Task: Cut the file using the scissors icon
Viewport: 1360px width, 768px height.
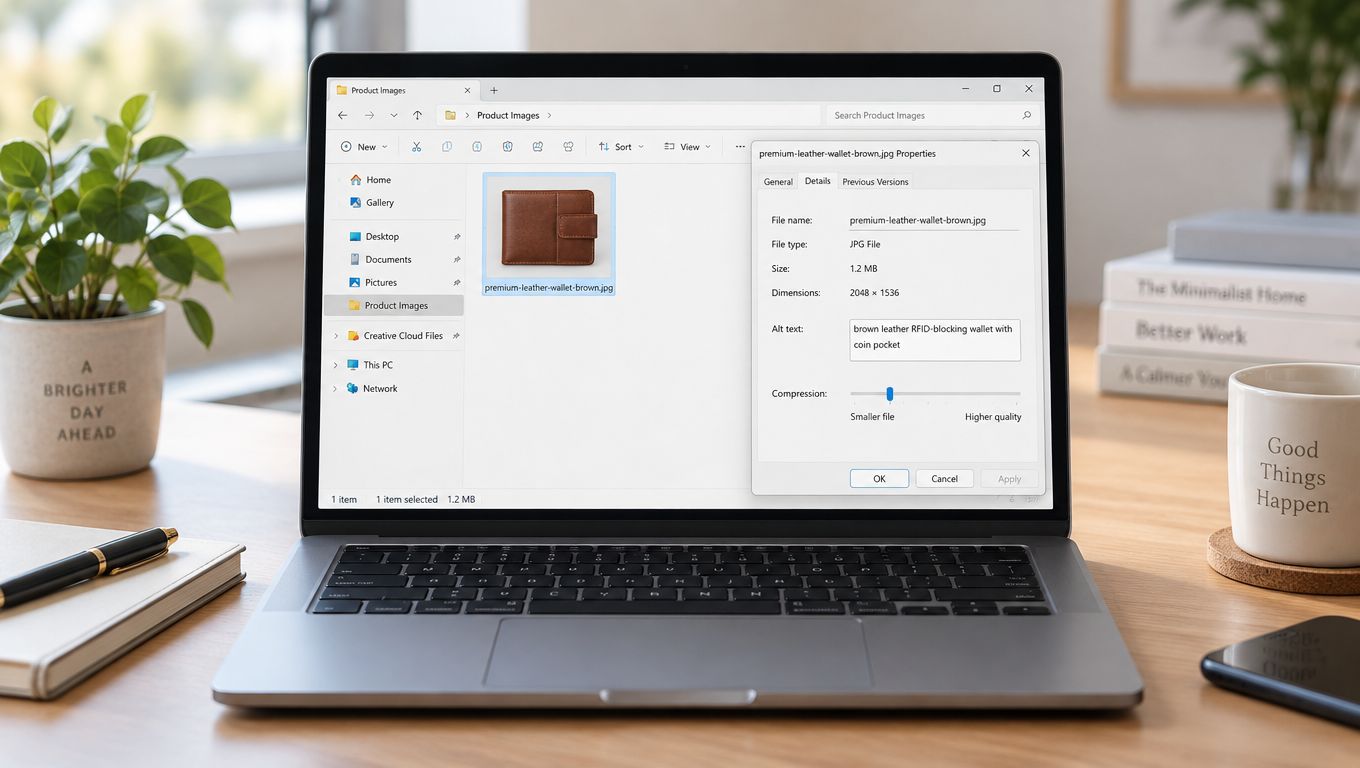Action: point(416,147)
